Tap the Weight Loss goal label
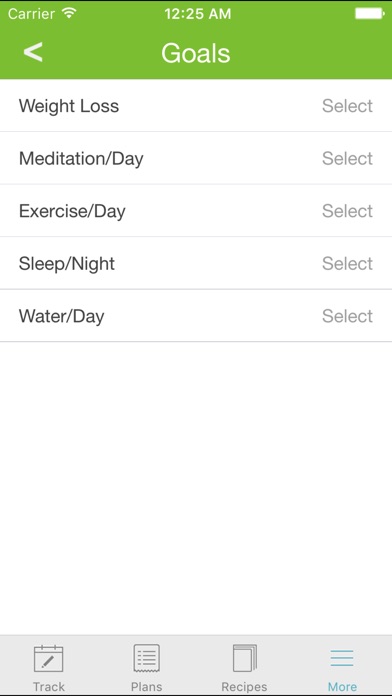 coord(69,106)
